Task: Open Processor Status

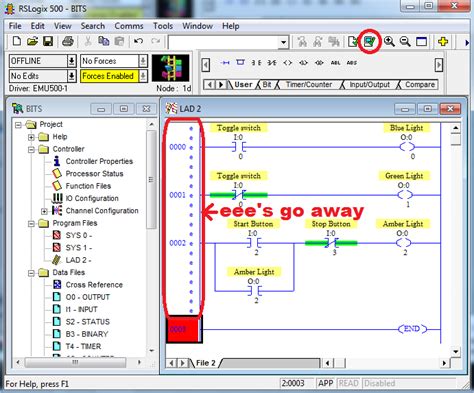Action: [x=94, y=174]
